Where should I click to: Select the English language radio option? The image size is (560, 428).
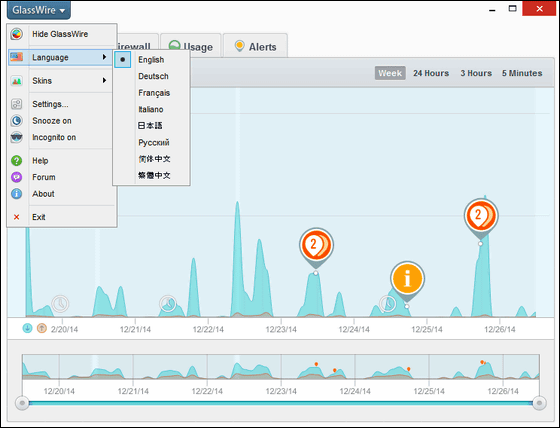click(122, 60)
